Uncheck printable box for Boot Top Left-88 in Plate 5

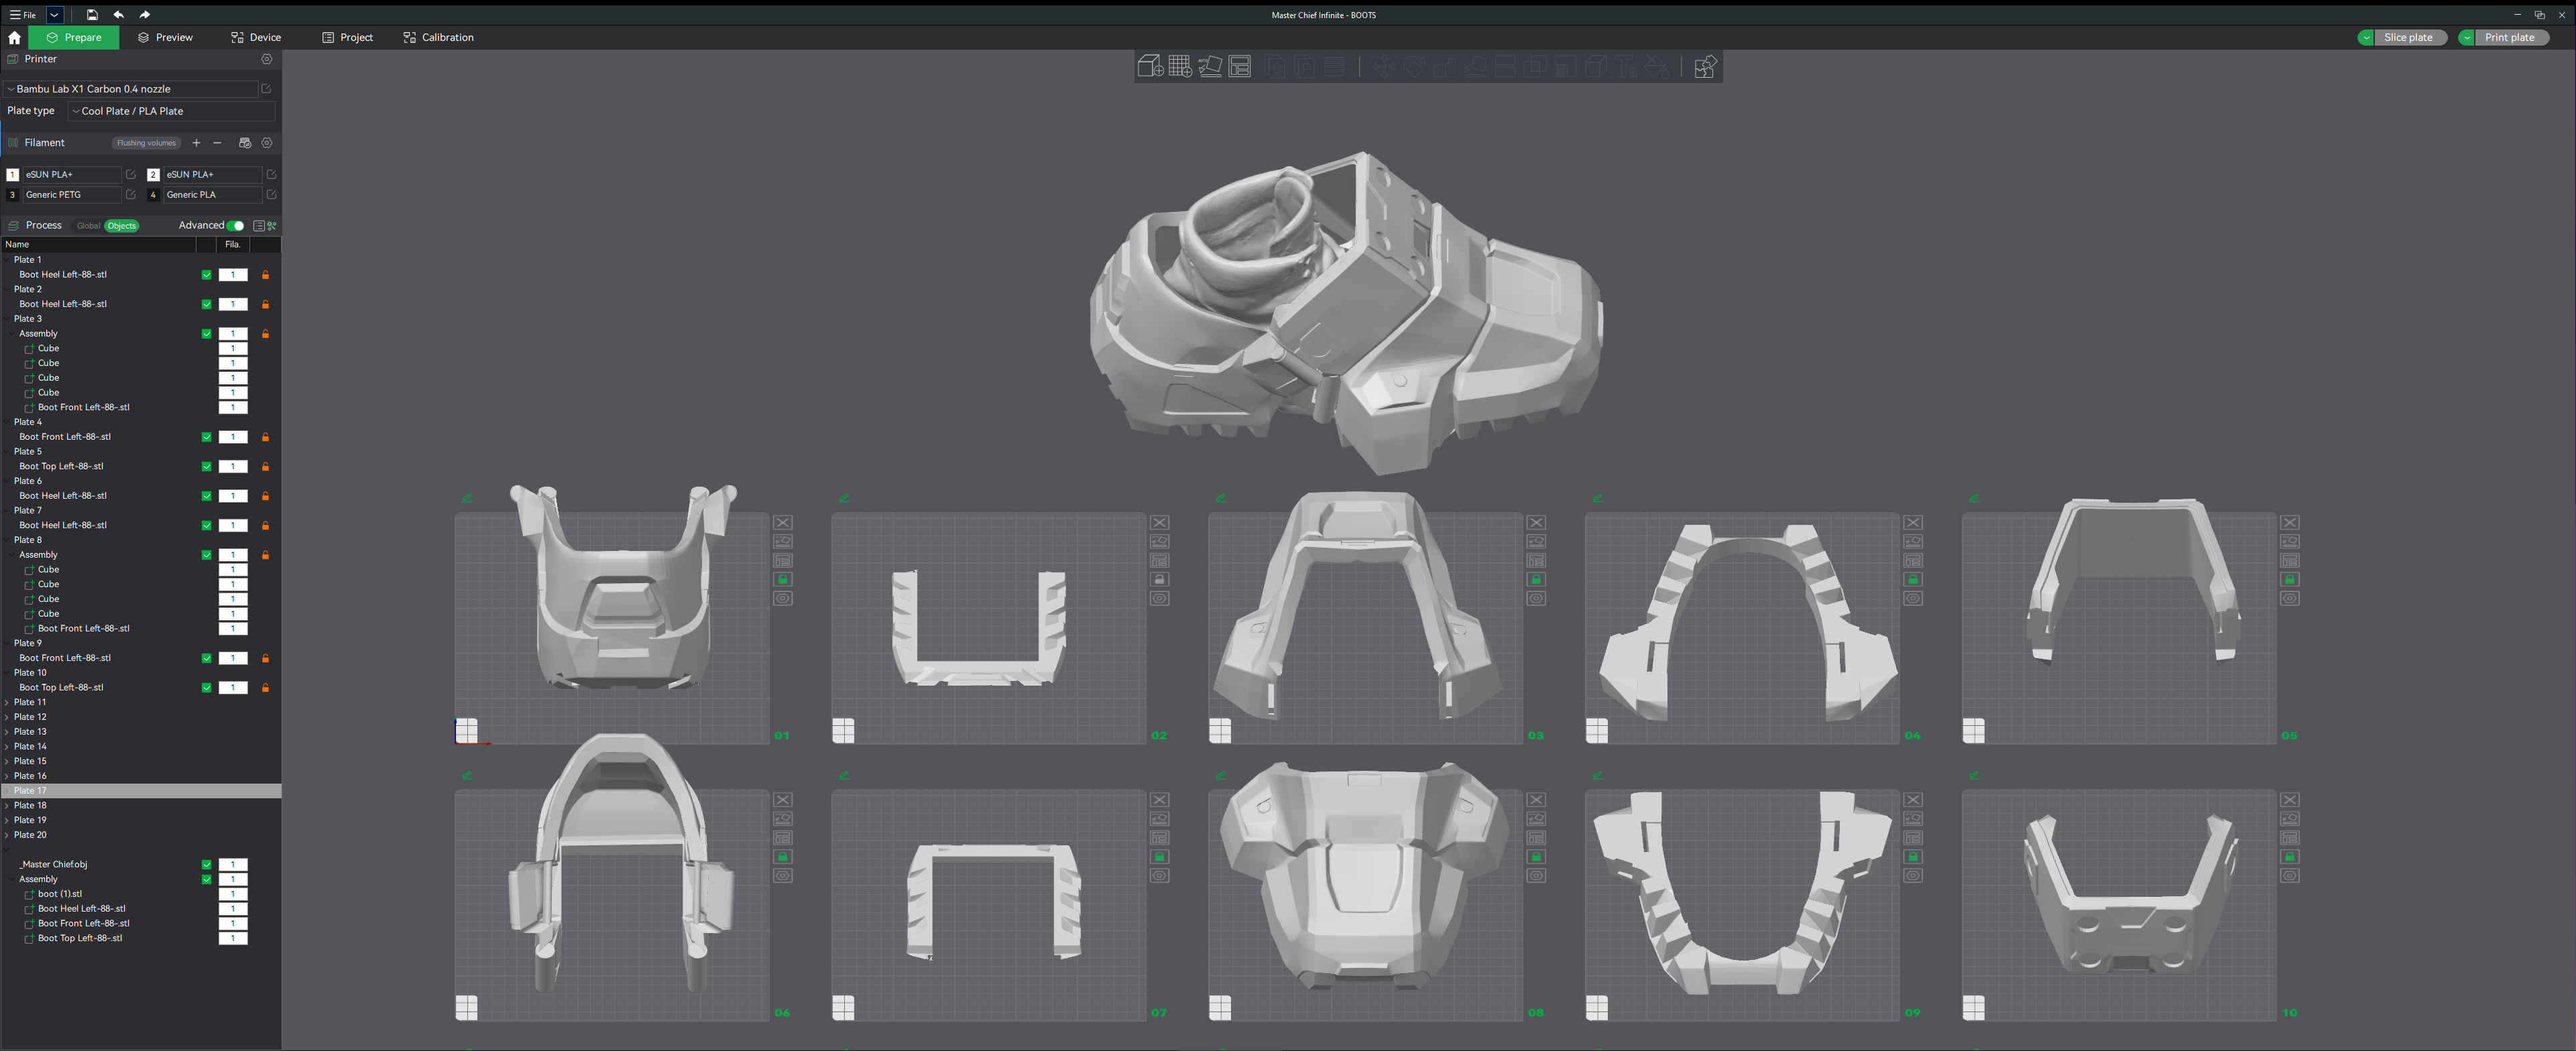coord(207,467)
